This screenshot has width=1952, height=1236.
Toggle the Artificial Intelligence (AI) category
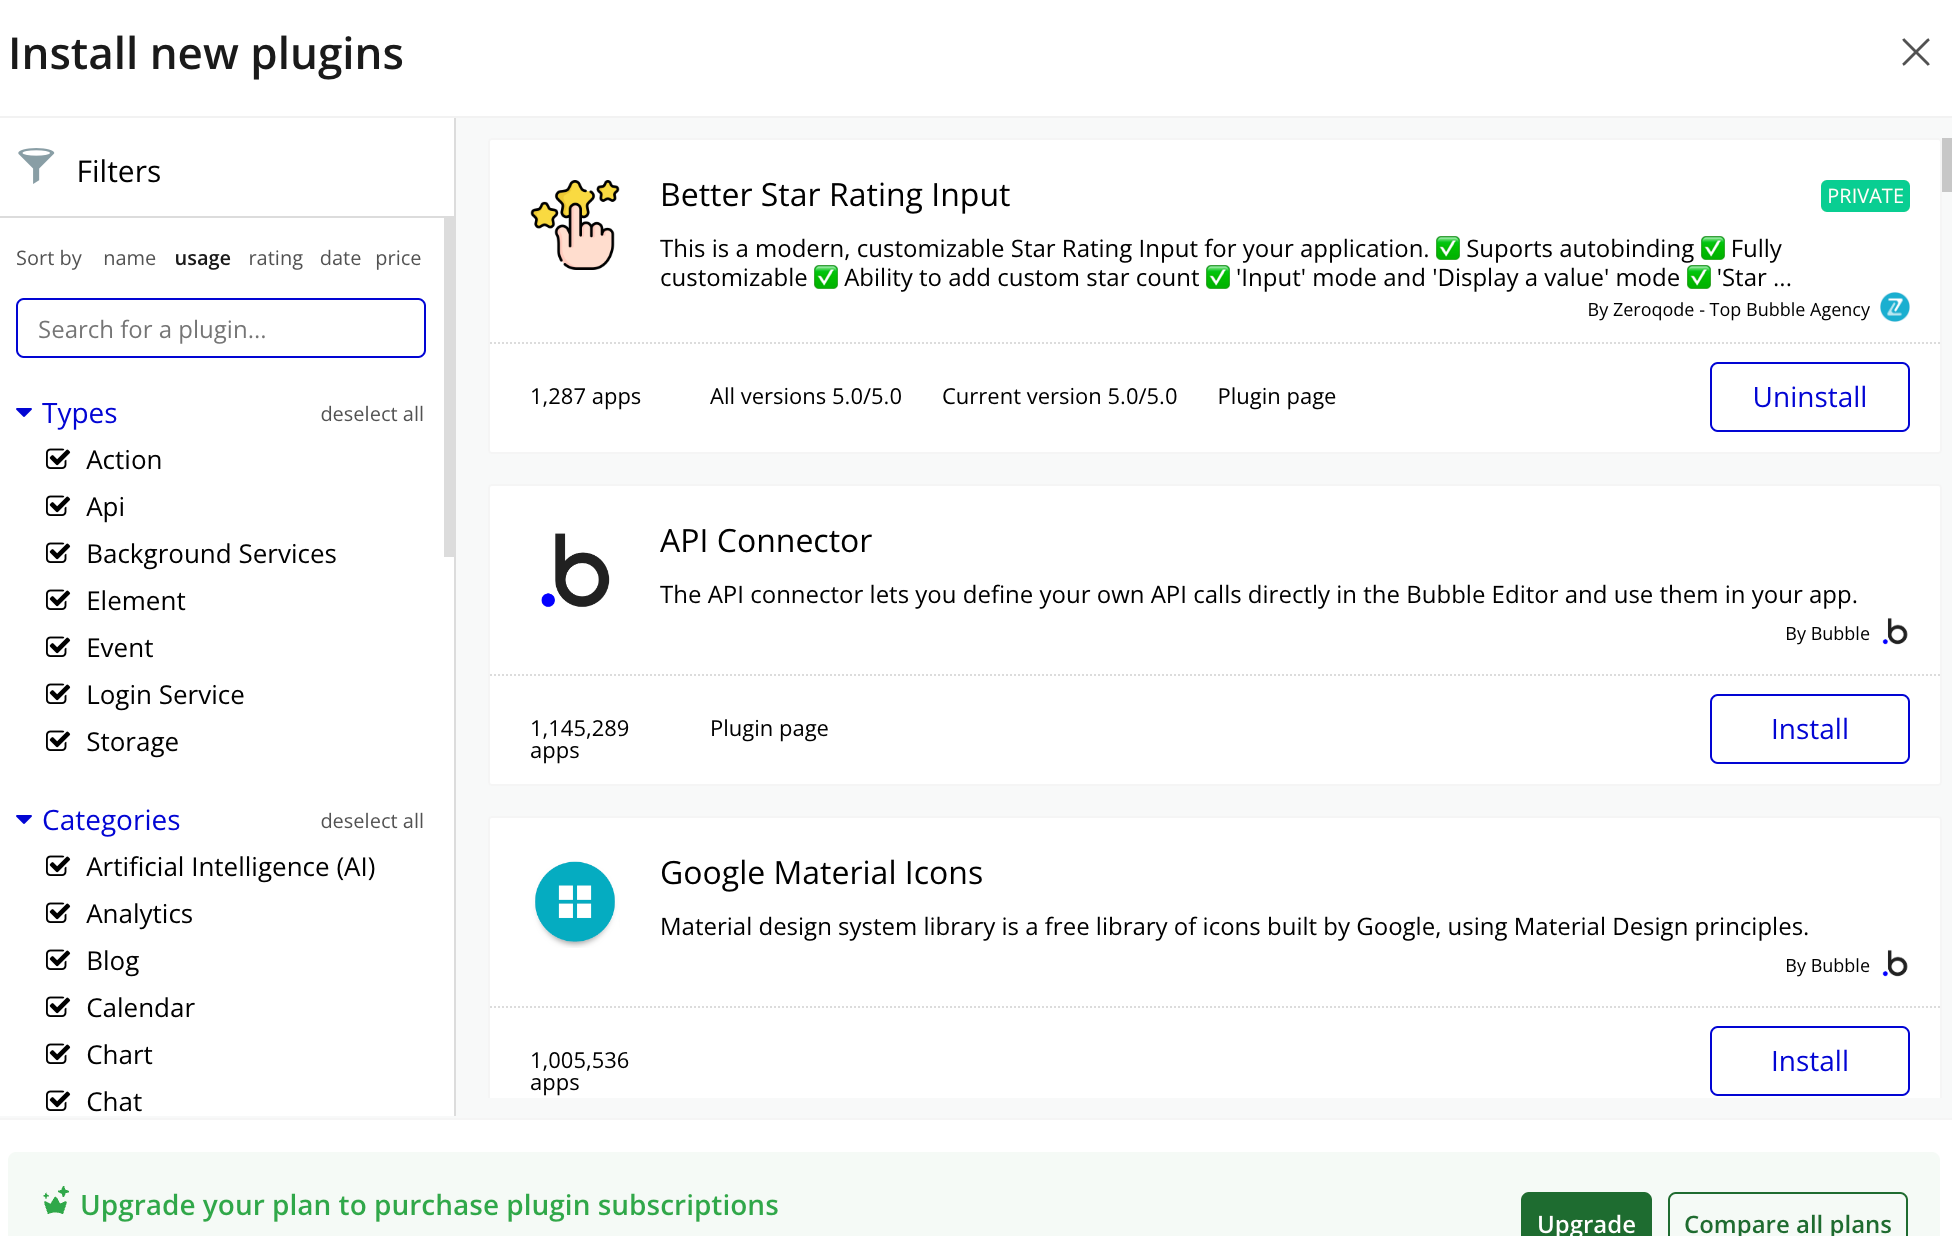click(x=58, y=866)
